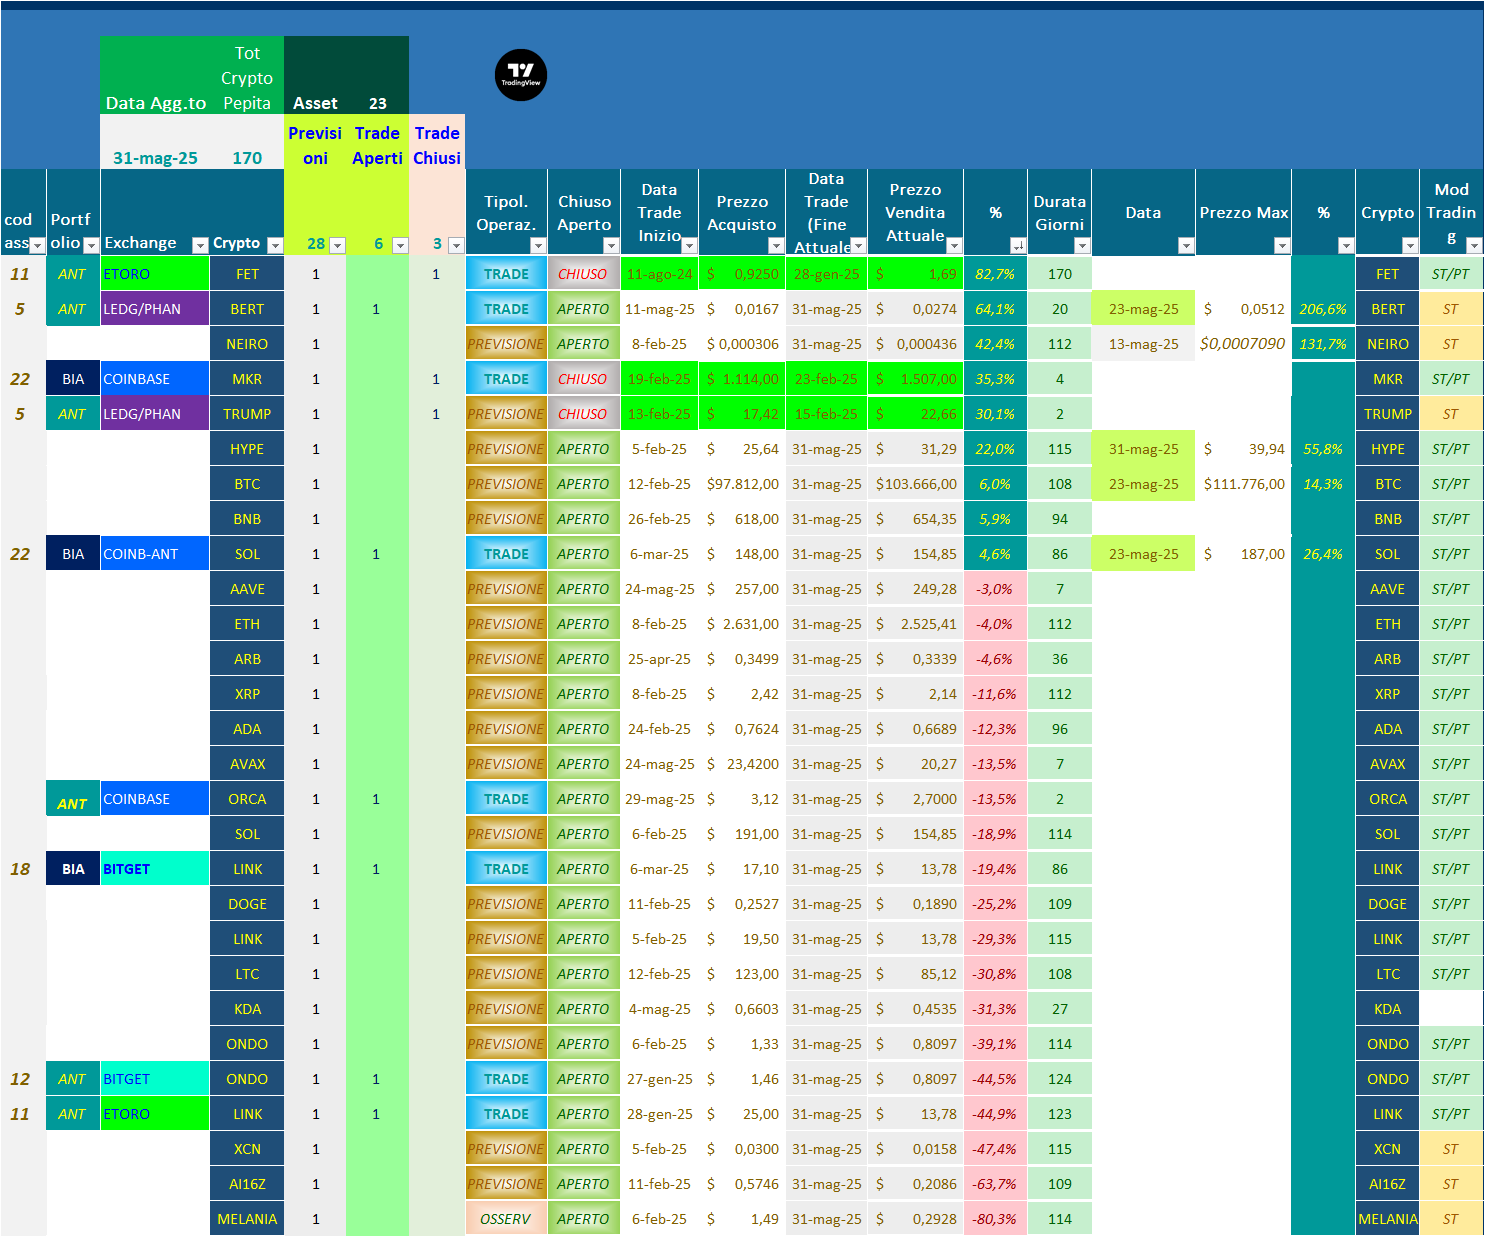
Task: Open the Exchange column filter dropdown
Action: coord(199,246)
